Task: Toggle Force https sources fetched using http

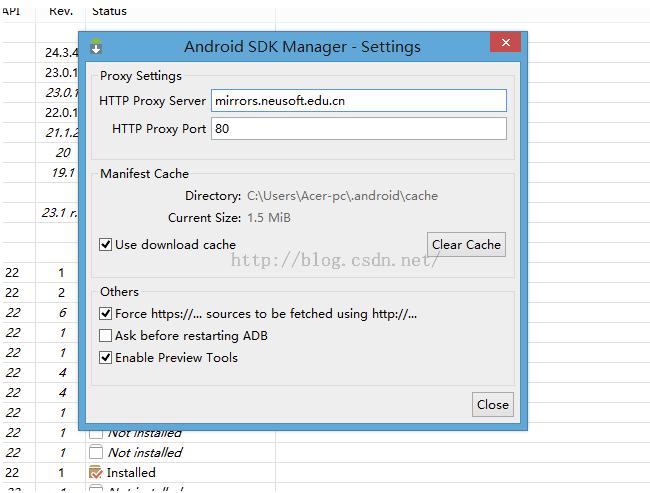Action: (x=105, y=313)
